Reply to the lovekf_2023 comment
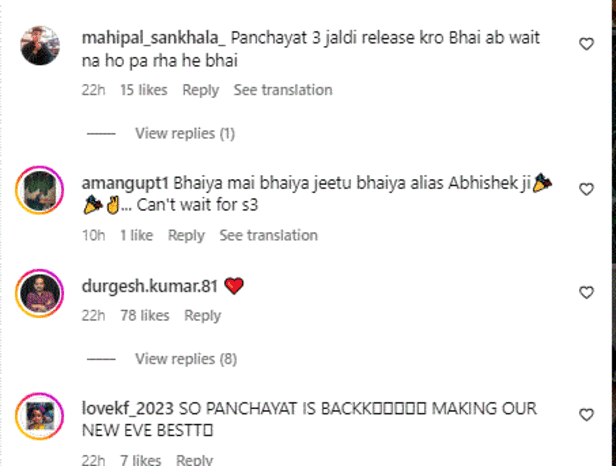Screen dimensions: 616x466 point(194,460)
